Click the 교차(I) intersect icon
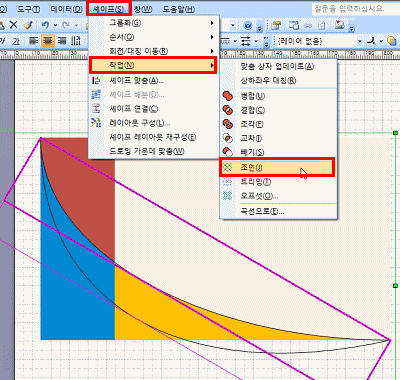This screenshot has height=380, width=400. click(x=228, y=138)
